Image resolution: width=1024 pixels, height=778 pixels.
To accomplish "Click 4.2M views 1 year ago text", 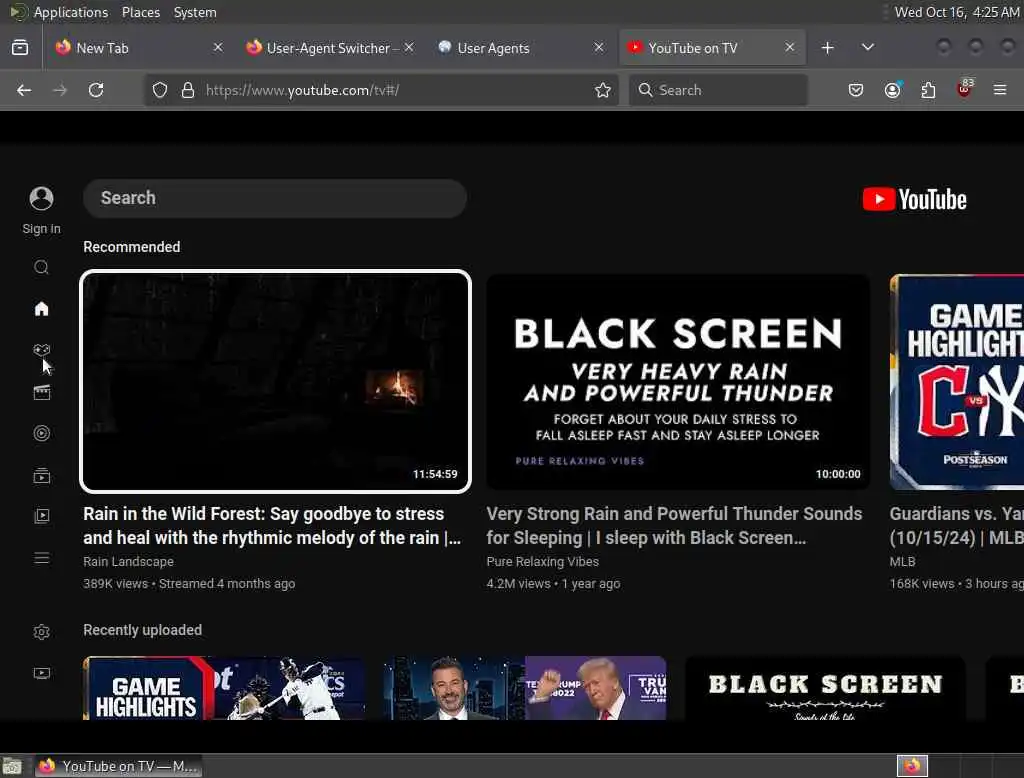I will [553, 583].
